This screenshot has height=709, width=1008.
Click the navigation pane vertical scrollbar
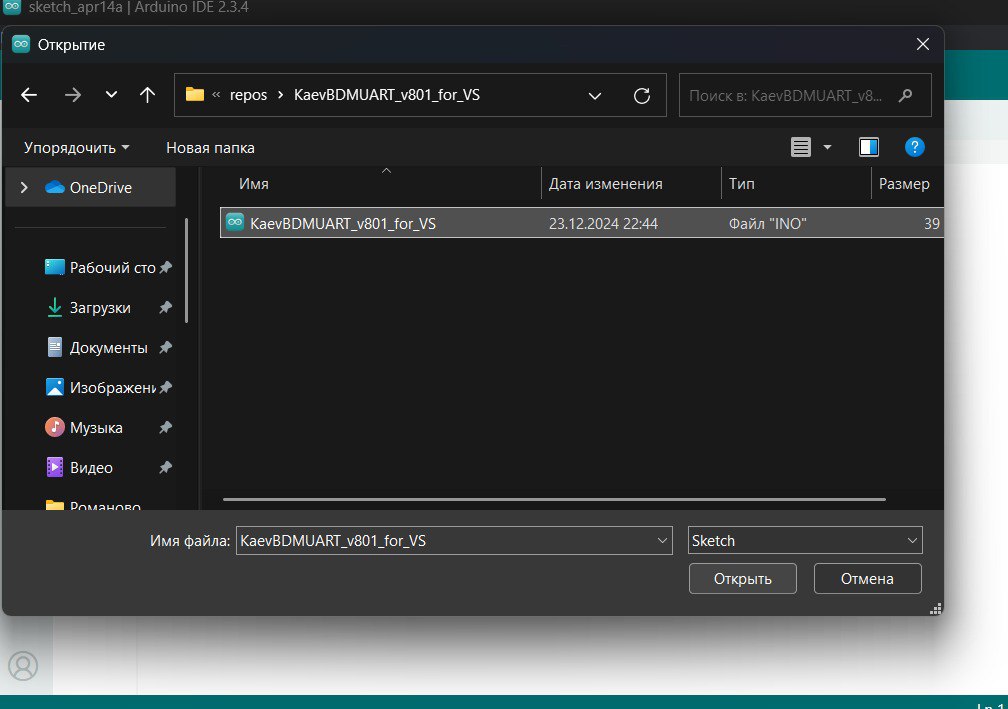point(186,270)
